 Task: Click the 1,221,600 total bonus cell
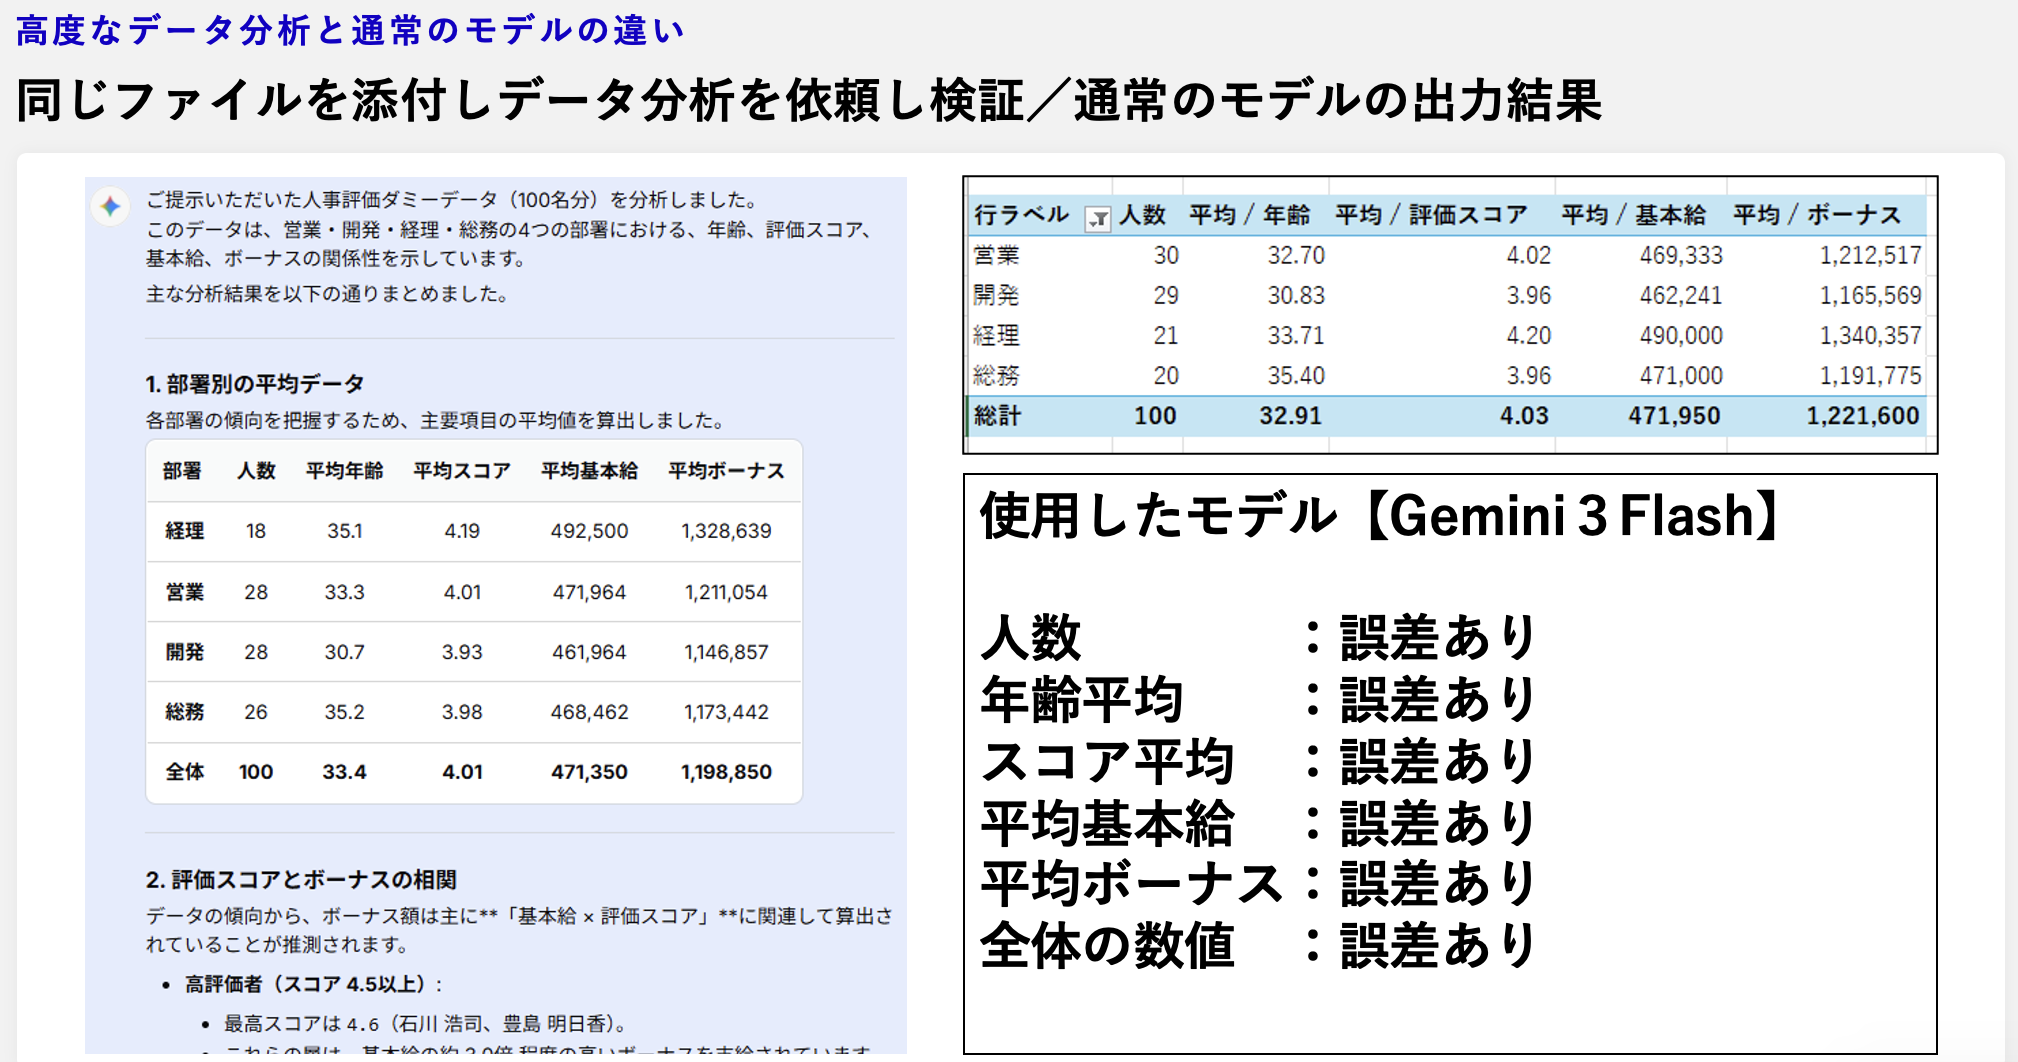(x=1863, y=416)
